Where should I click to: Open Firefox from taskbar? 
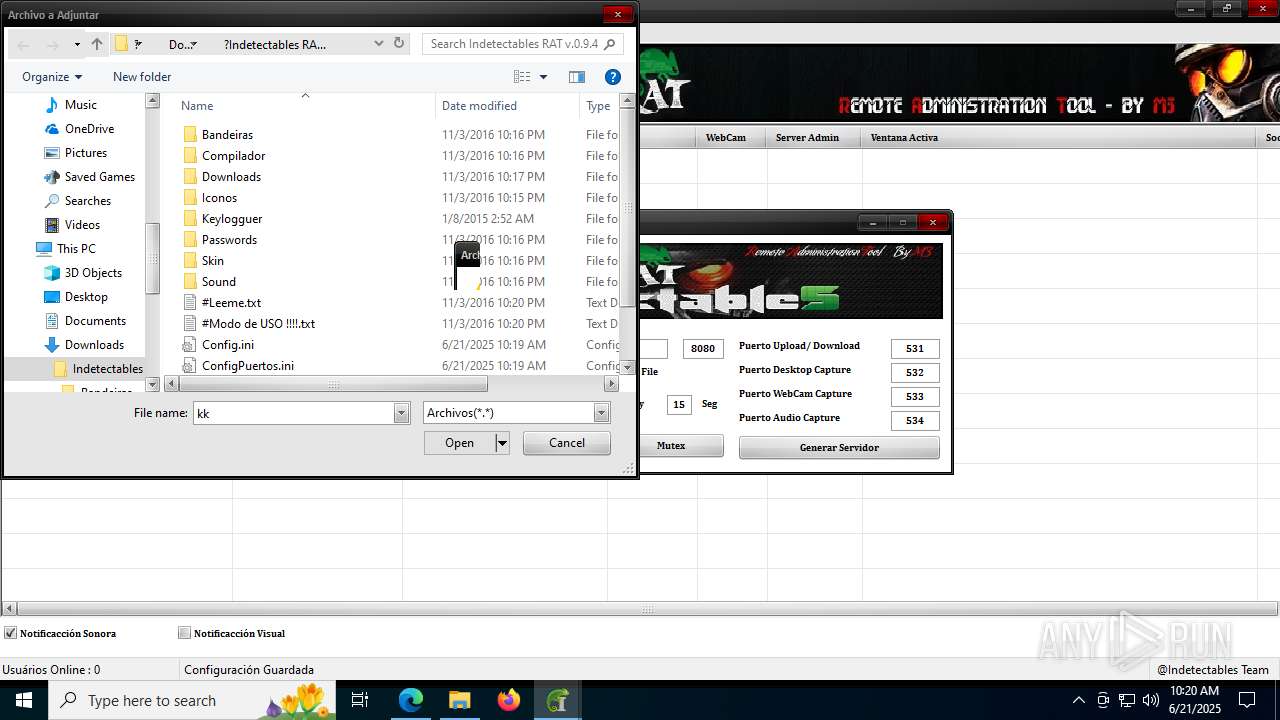509,700
